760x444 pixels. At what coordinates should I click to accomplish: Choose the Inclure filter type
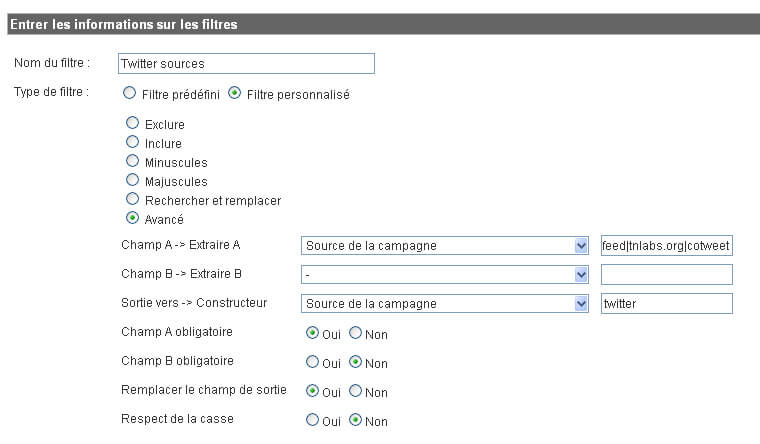pyautogui.click(x=132, y=142)
